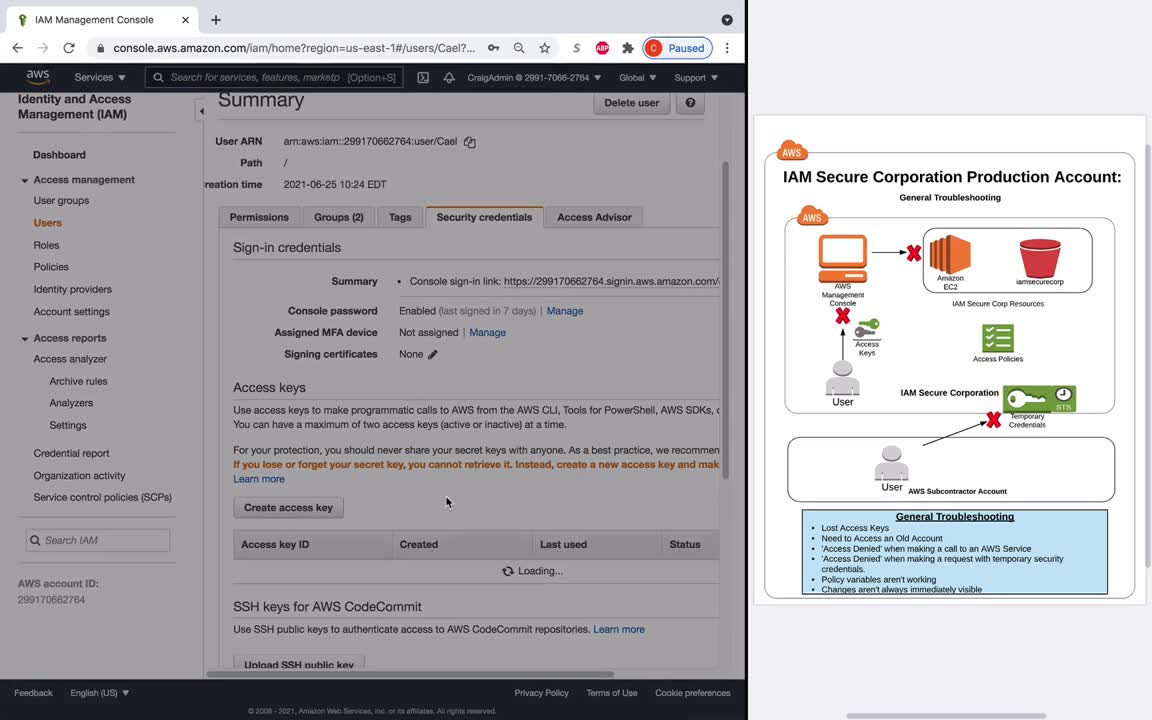The image size is (1152, 720).
Task: Click Manage next to Assigned MFA device
Action: pos(487,332)
